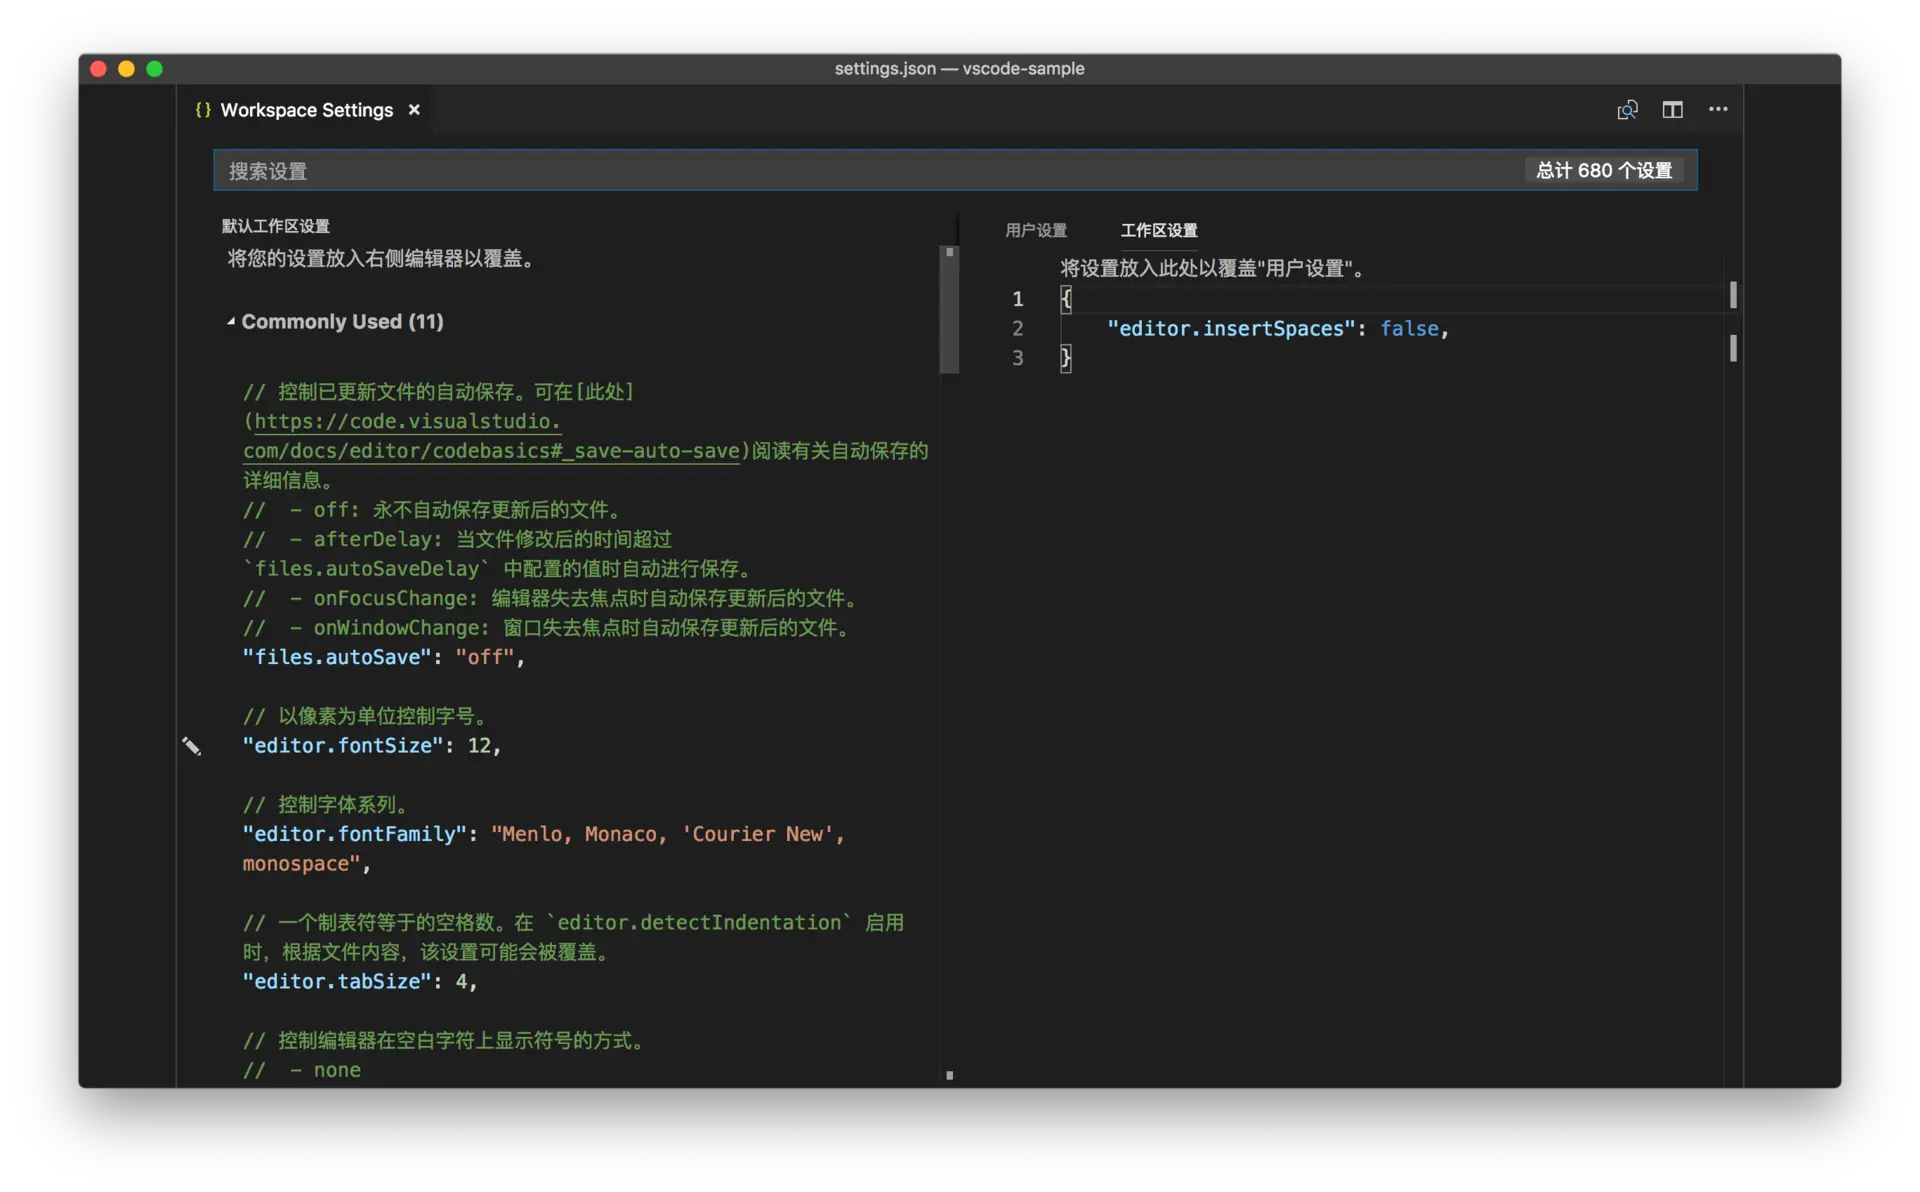Click the red window close button
Screen dimensions: 1920x1192
(98, 69)
